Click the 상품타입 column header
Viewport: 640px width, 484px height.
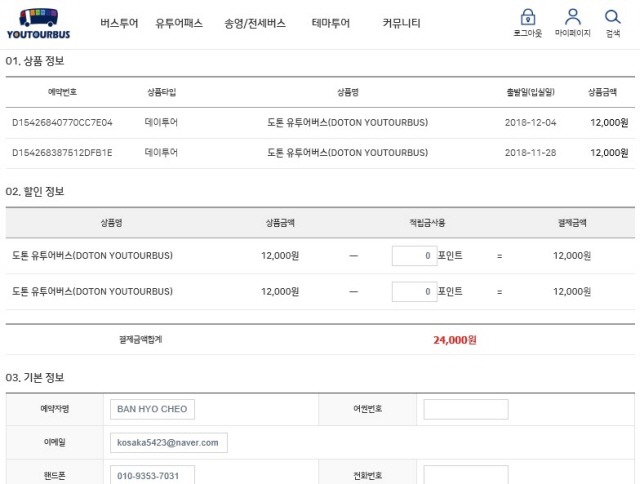point(161,92)
